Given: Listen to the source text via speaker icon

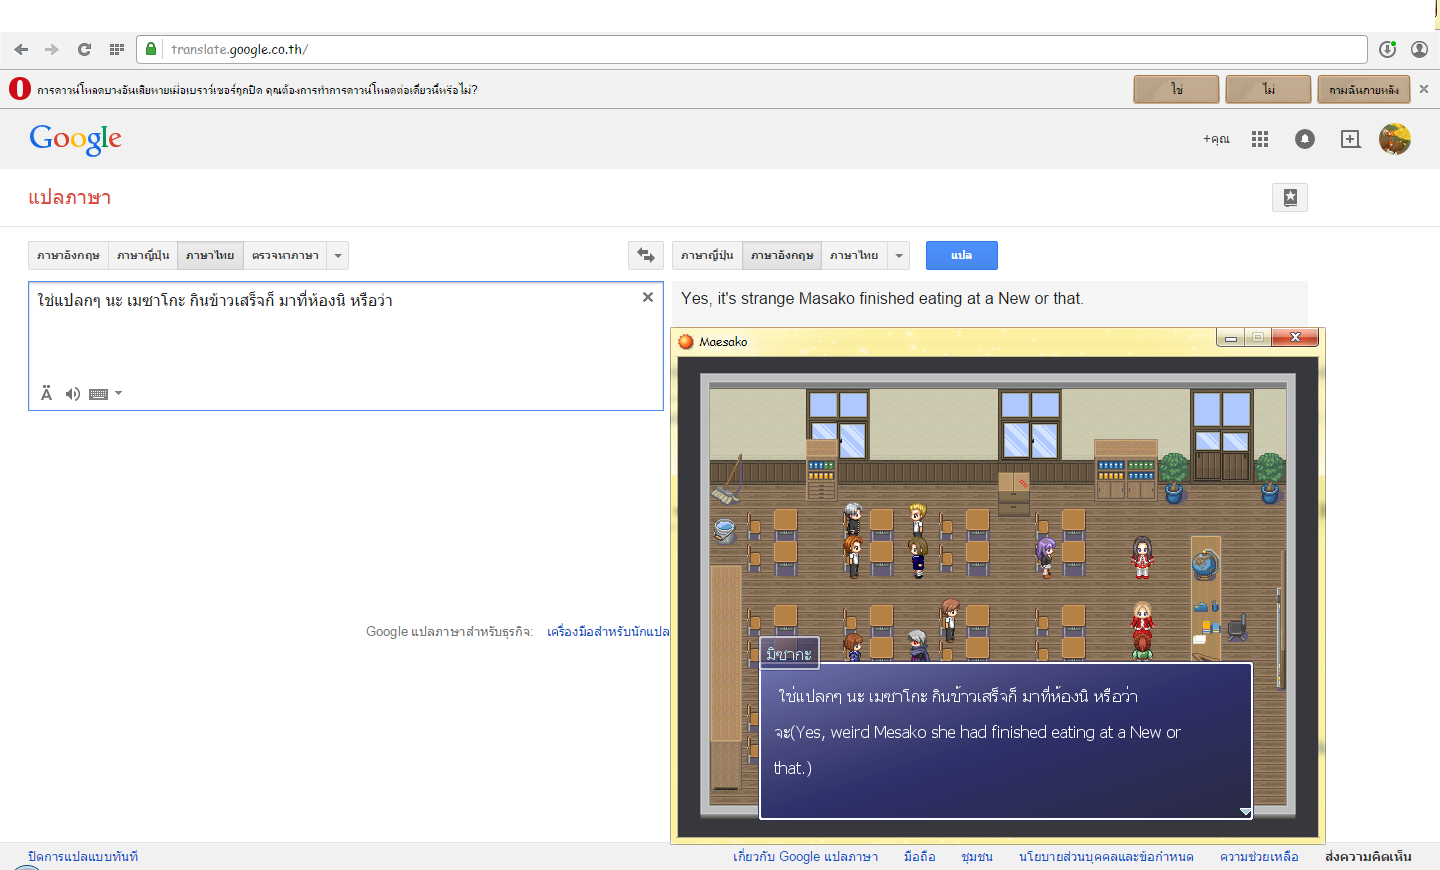Looking at the screenshot, I should 72,394.
